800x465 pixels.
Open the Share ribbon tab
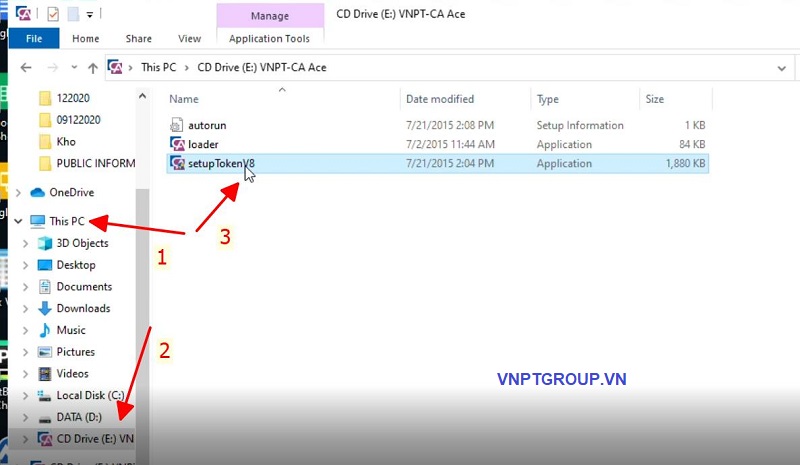pyautogui.click(x=138, y=39)
